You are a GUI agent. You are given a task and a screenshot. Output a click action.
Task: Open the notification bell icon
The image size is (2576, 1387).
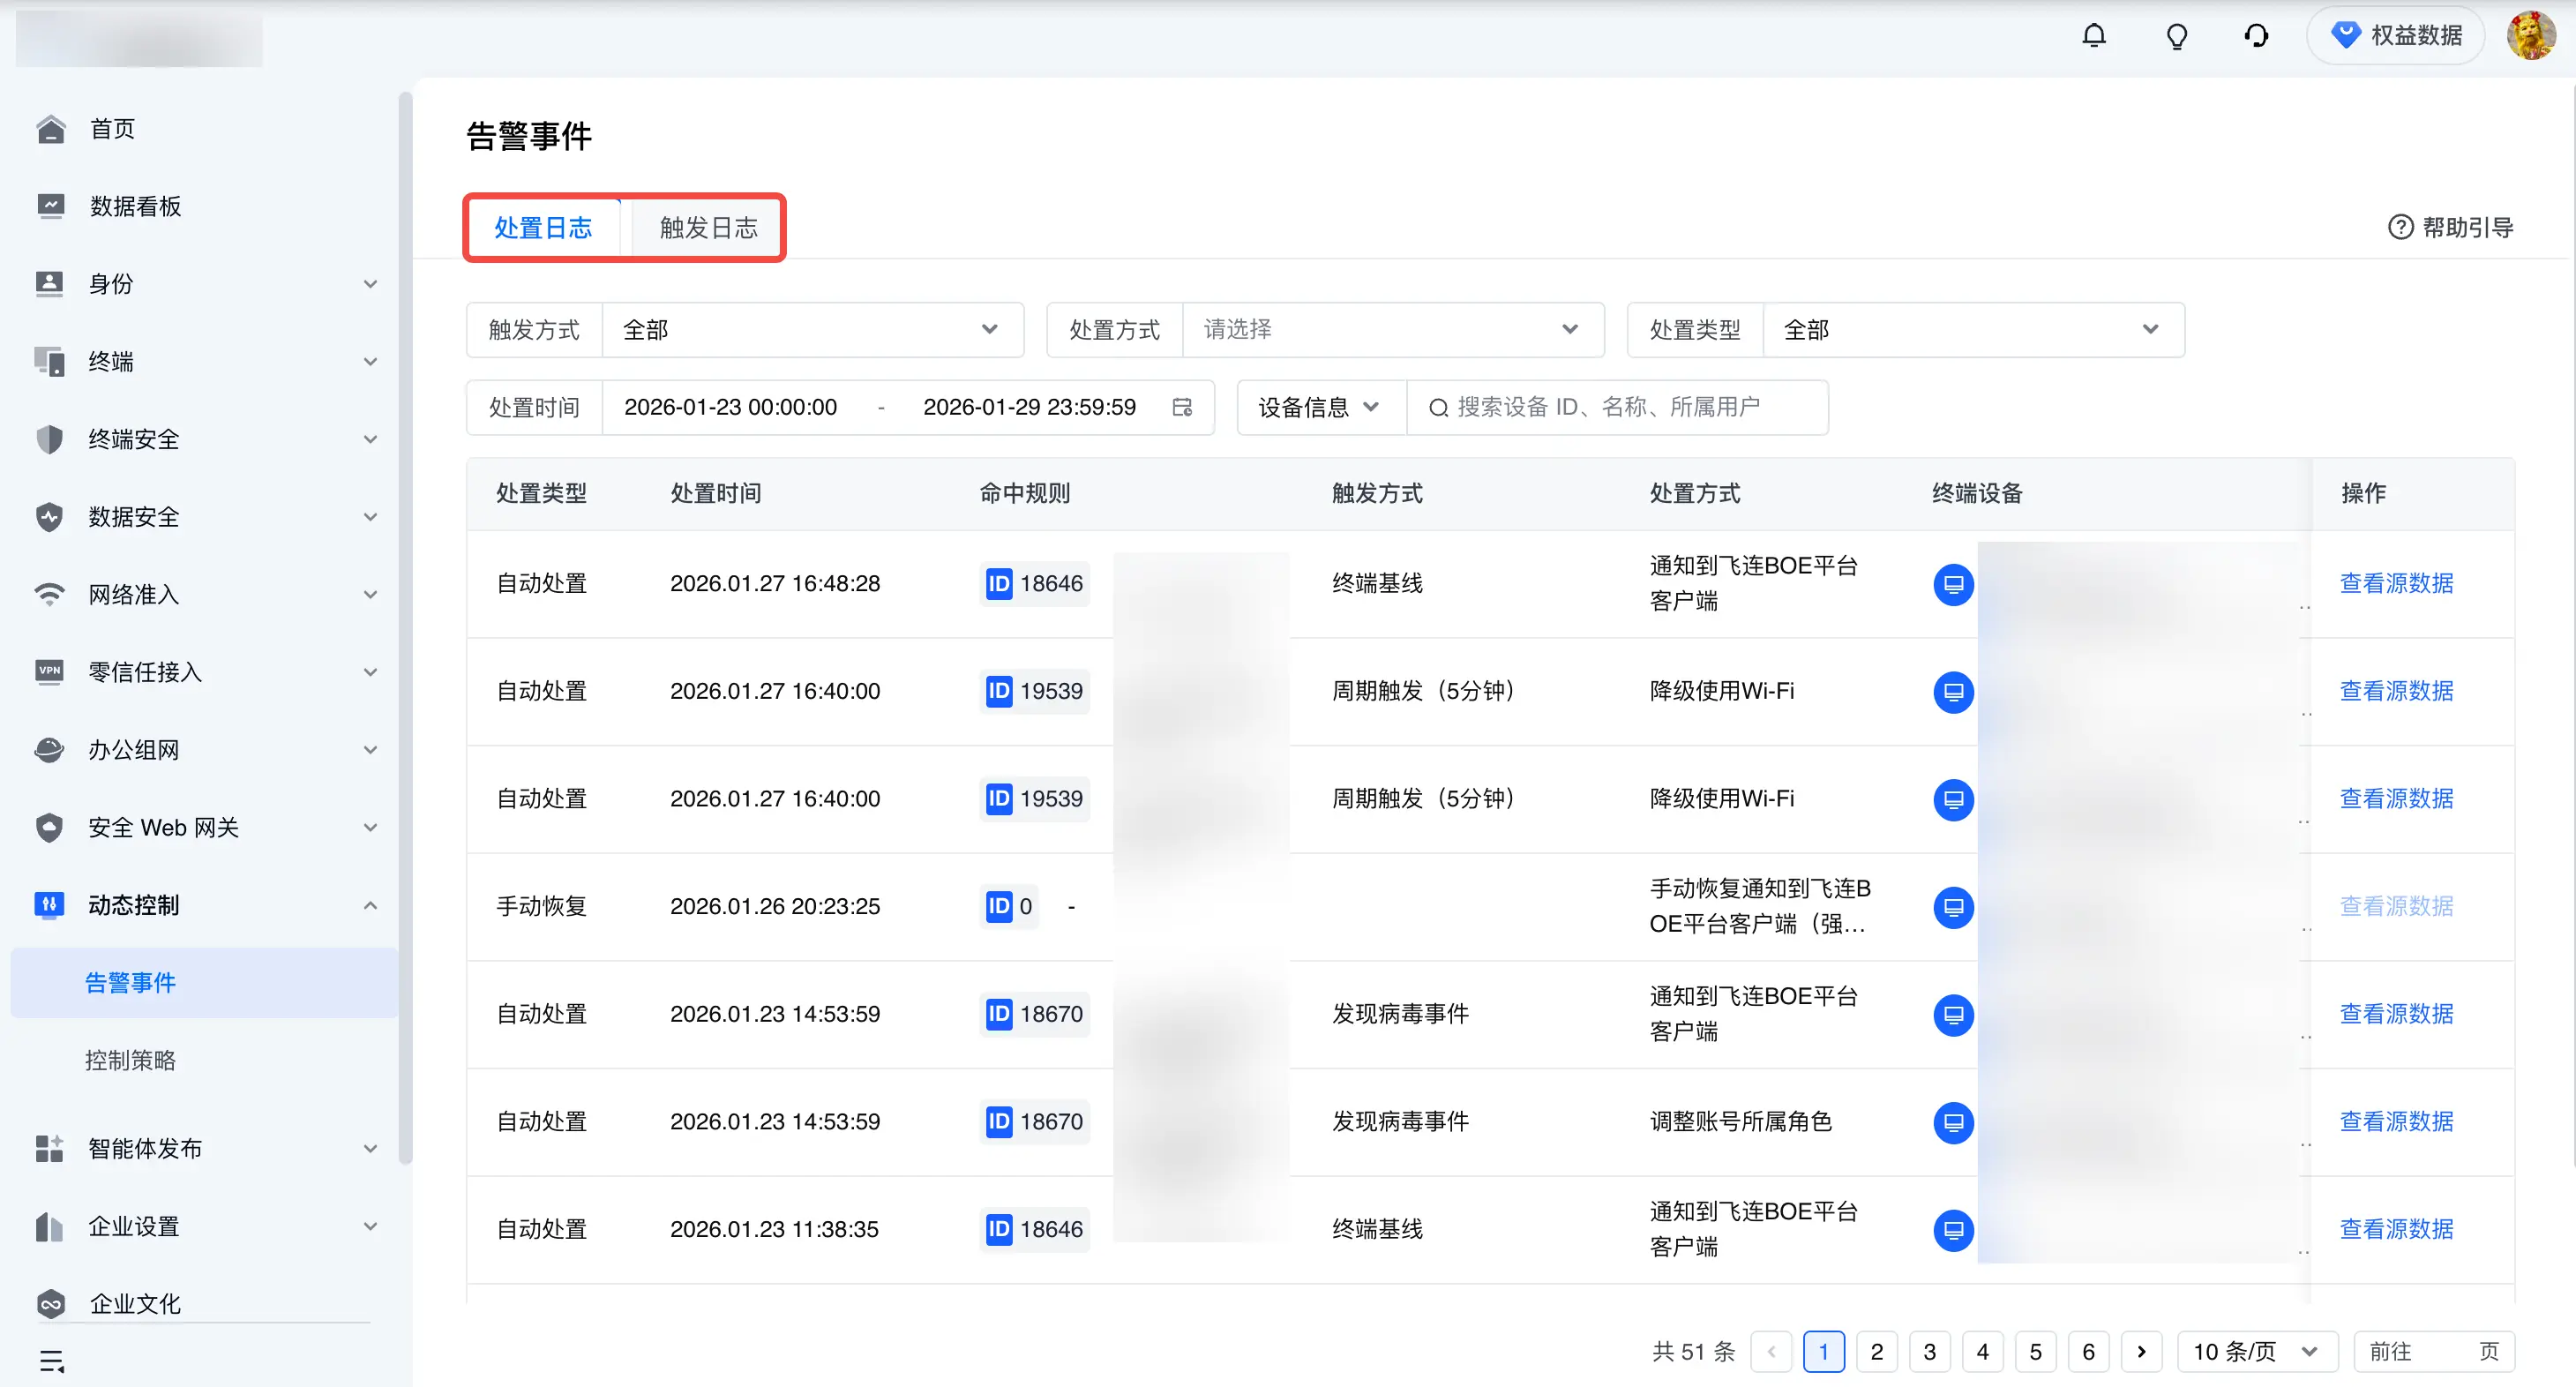(2093, 36)
